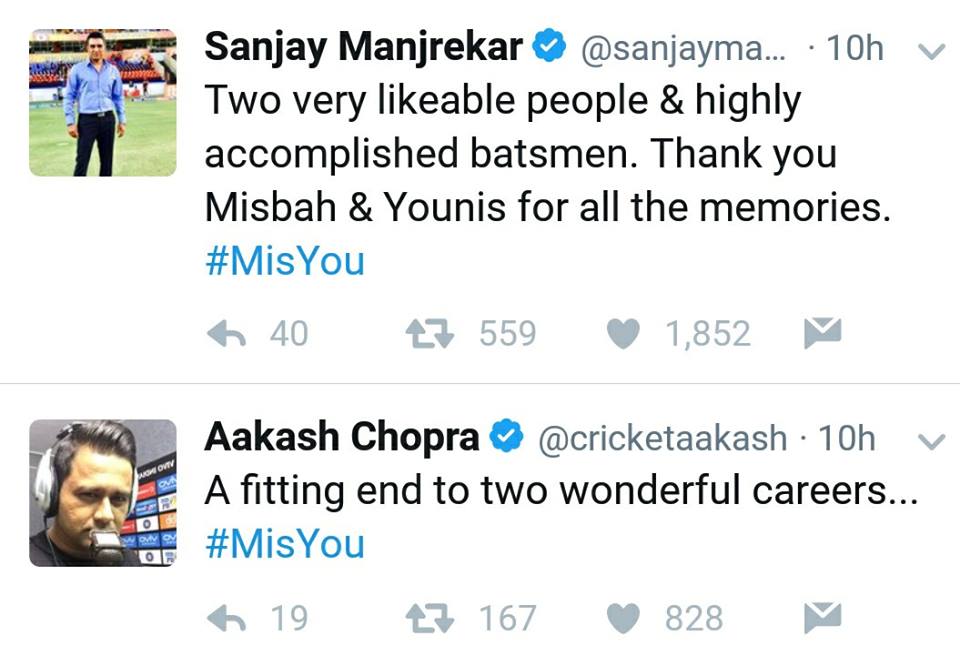Open the #MisYou hashtag in Aakash's tweet
Viewport: 960px width, 666px height.
pyautogui.click(x=284, y=545)
